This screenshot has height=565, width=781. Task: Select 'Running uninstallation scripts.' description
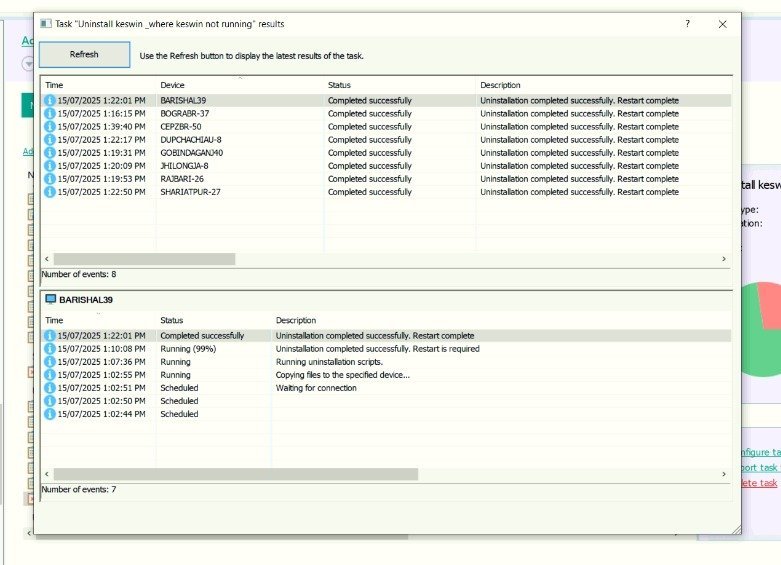tap(329, 362)
